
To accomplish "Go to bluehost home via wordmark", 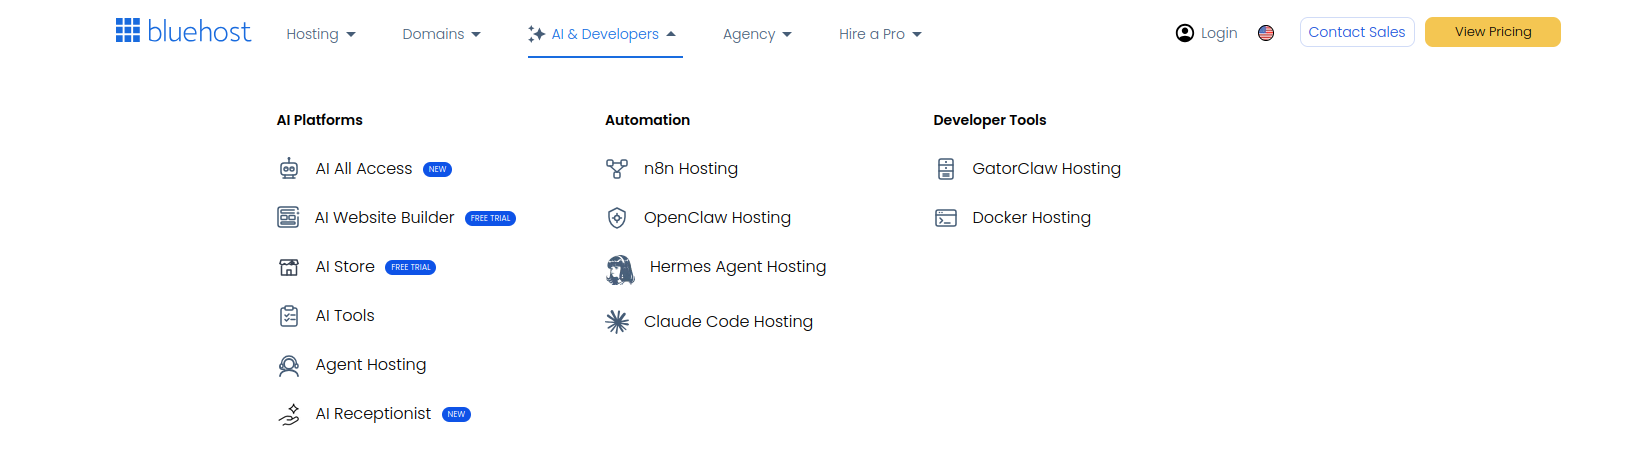I will [199, 31].
